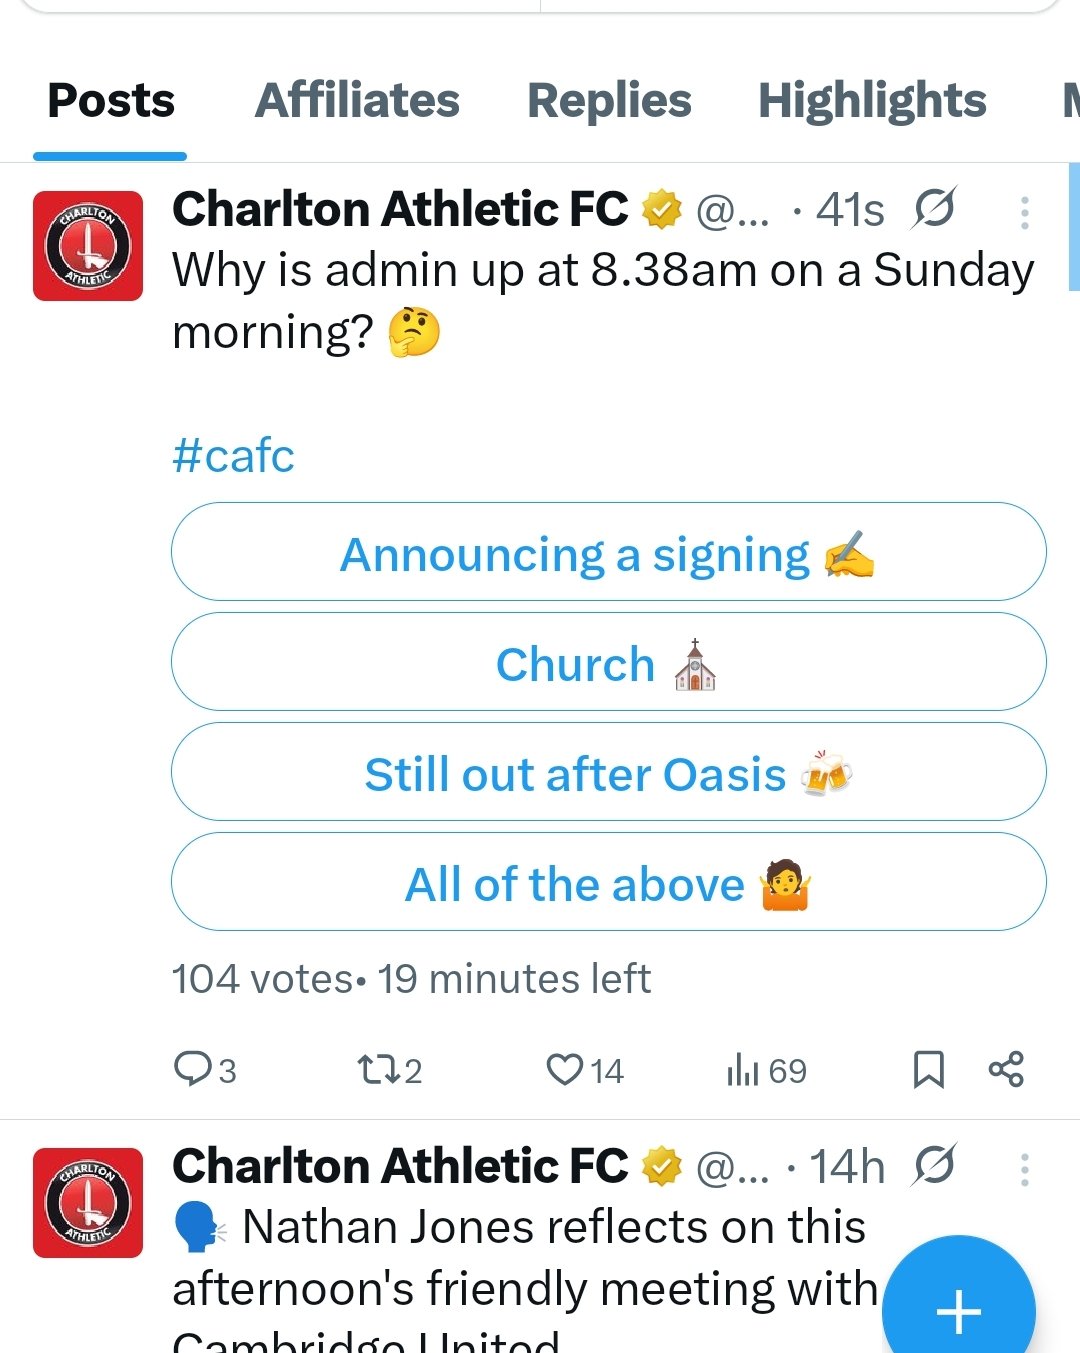The width and height of the screenshot is (1080, 1353).
Task: Open the reply icon on poll post
Action: [x=190, y=1069]
